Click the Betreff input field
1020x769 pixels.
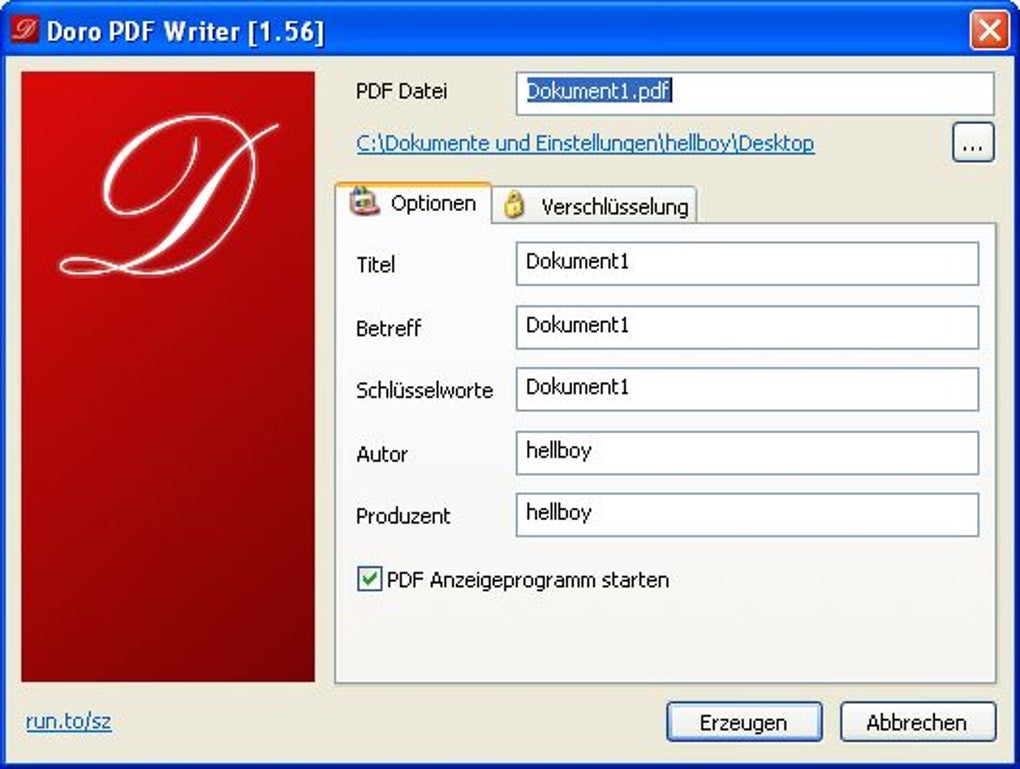click(x=747, y=327)
